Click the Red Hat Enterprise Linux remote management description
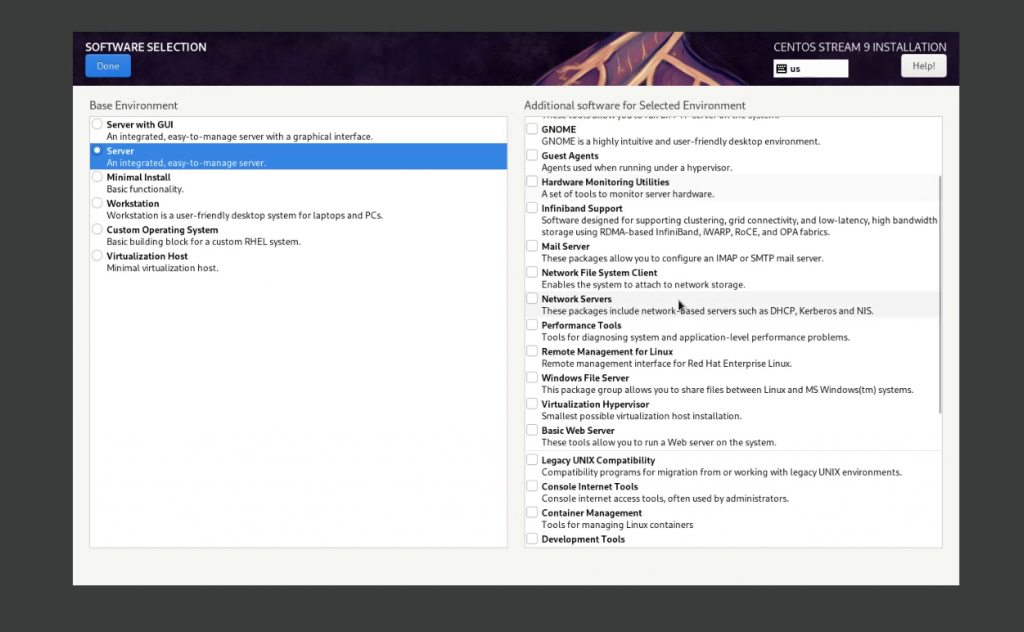 [x=667, y=364]
